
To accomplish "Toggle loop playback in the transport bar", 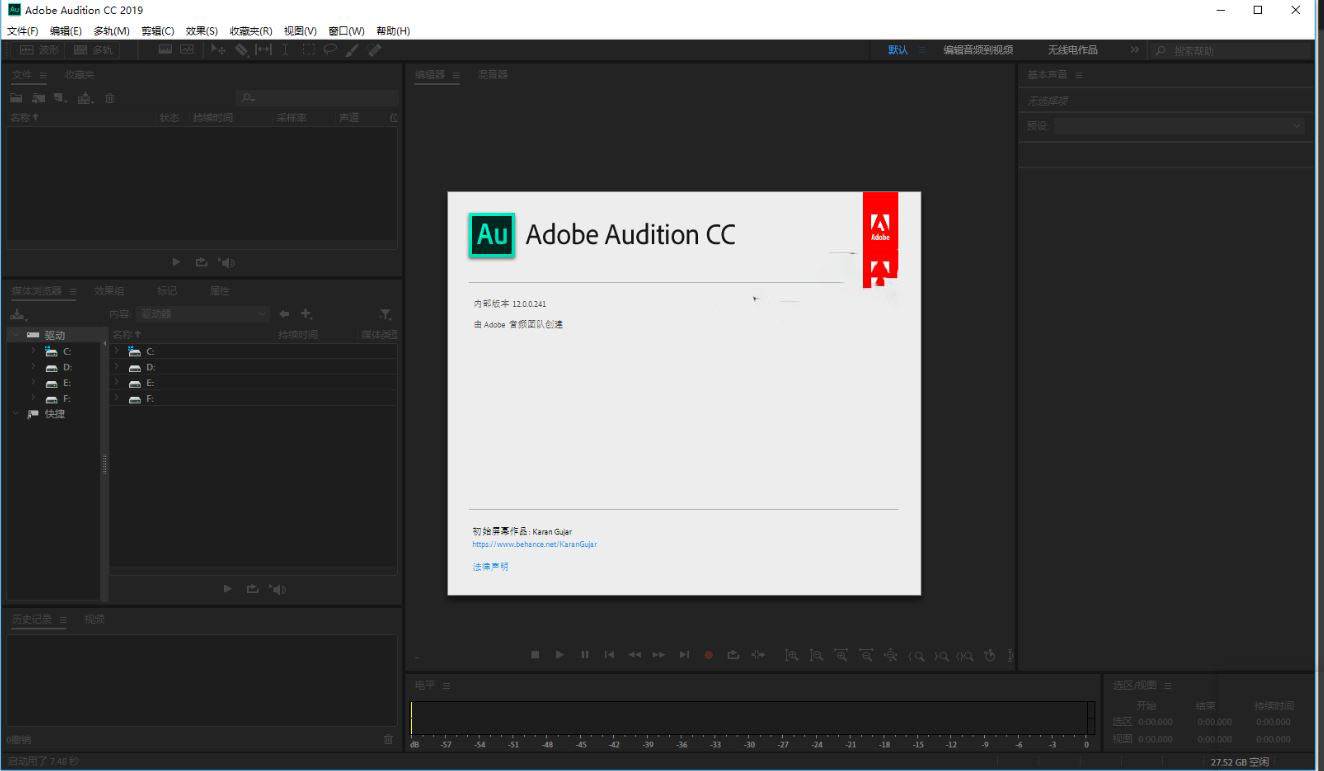I will click(x=733, y=655).
